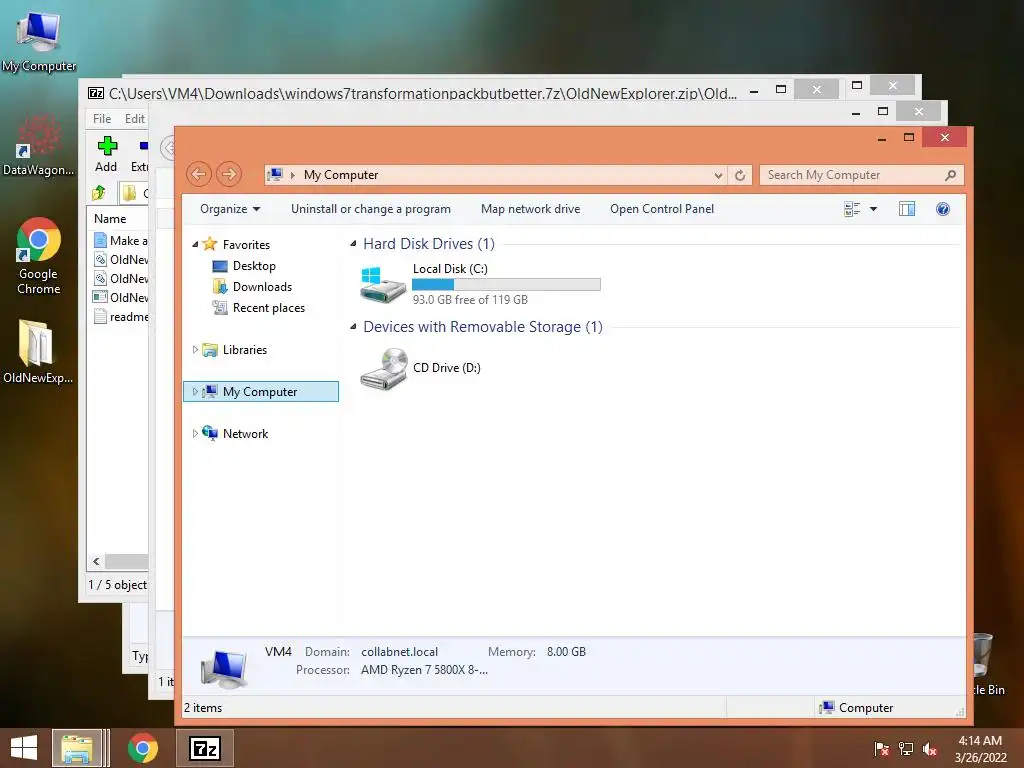This screenshot has height=768, width=1024.
Task: Open Downloads in Favorites sidebar
Action: click(252, 287)
